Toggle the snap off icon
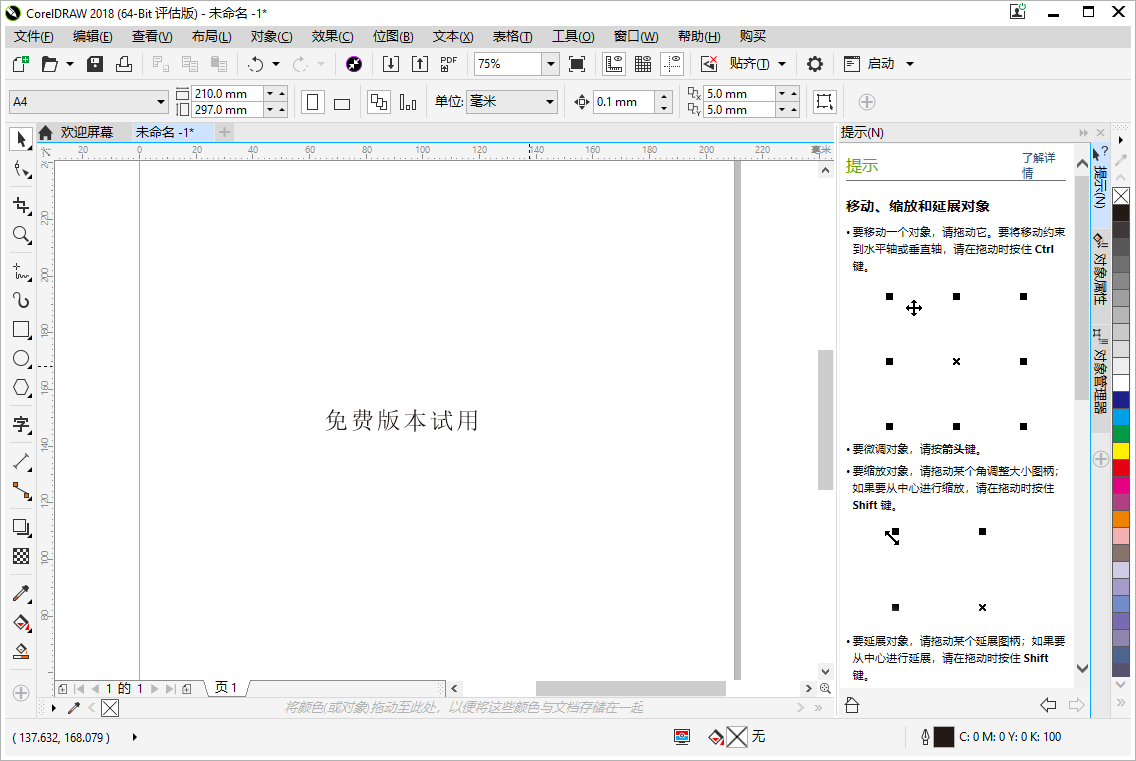The width and height of the screenshot is (1136, 761). coord(709,64)
